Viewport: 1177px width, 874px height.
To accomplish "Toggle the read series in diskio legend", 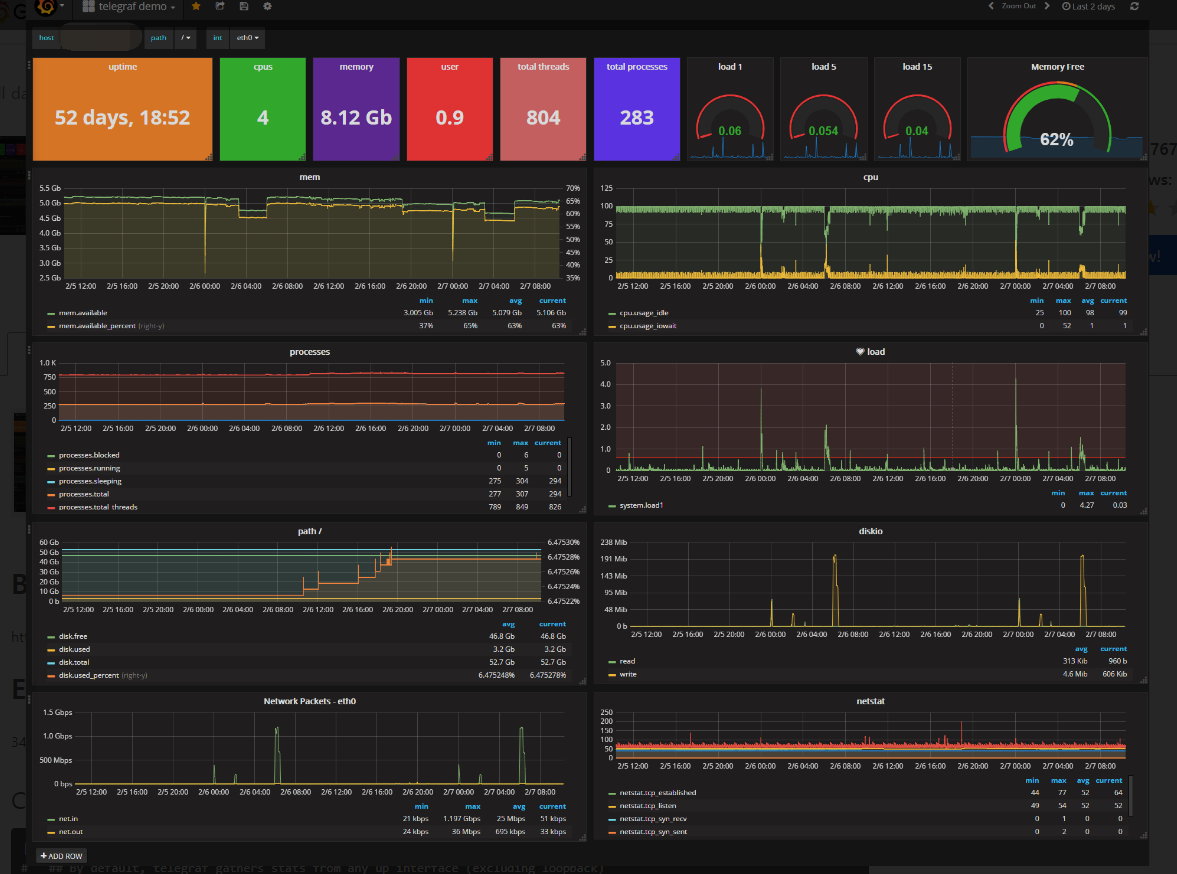I will coord(627,662).
